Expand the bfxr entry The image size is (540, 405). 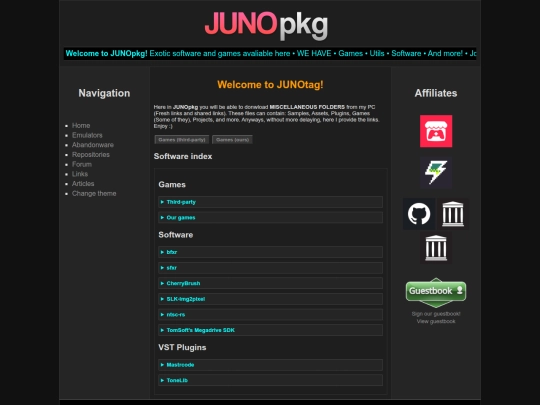click(270, 252)
